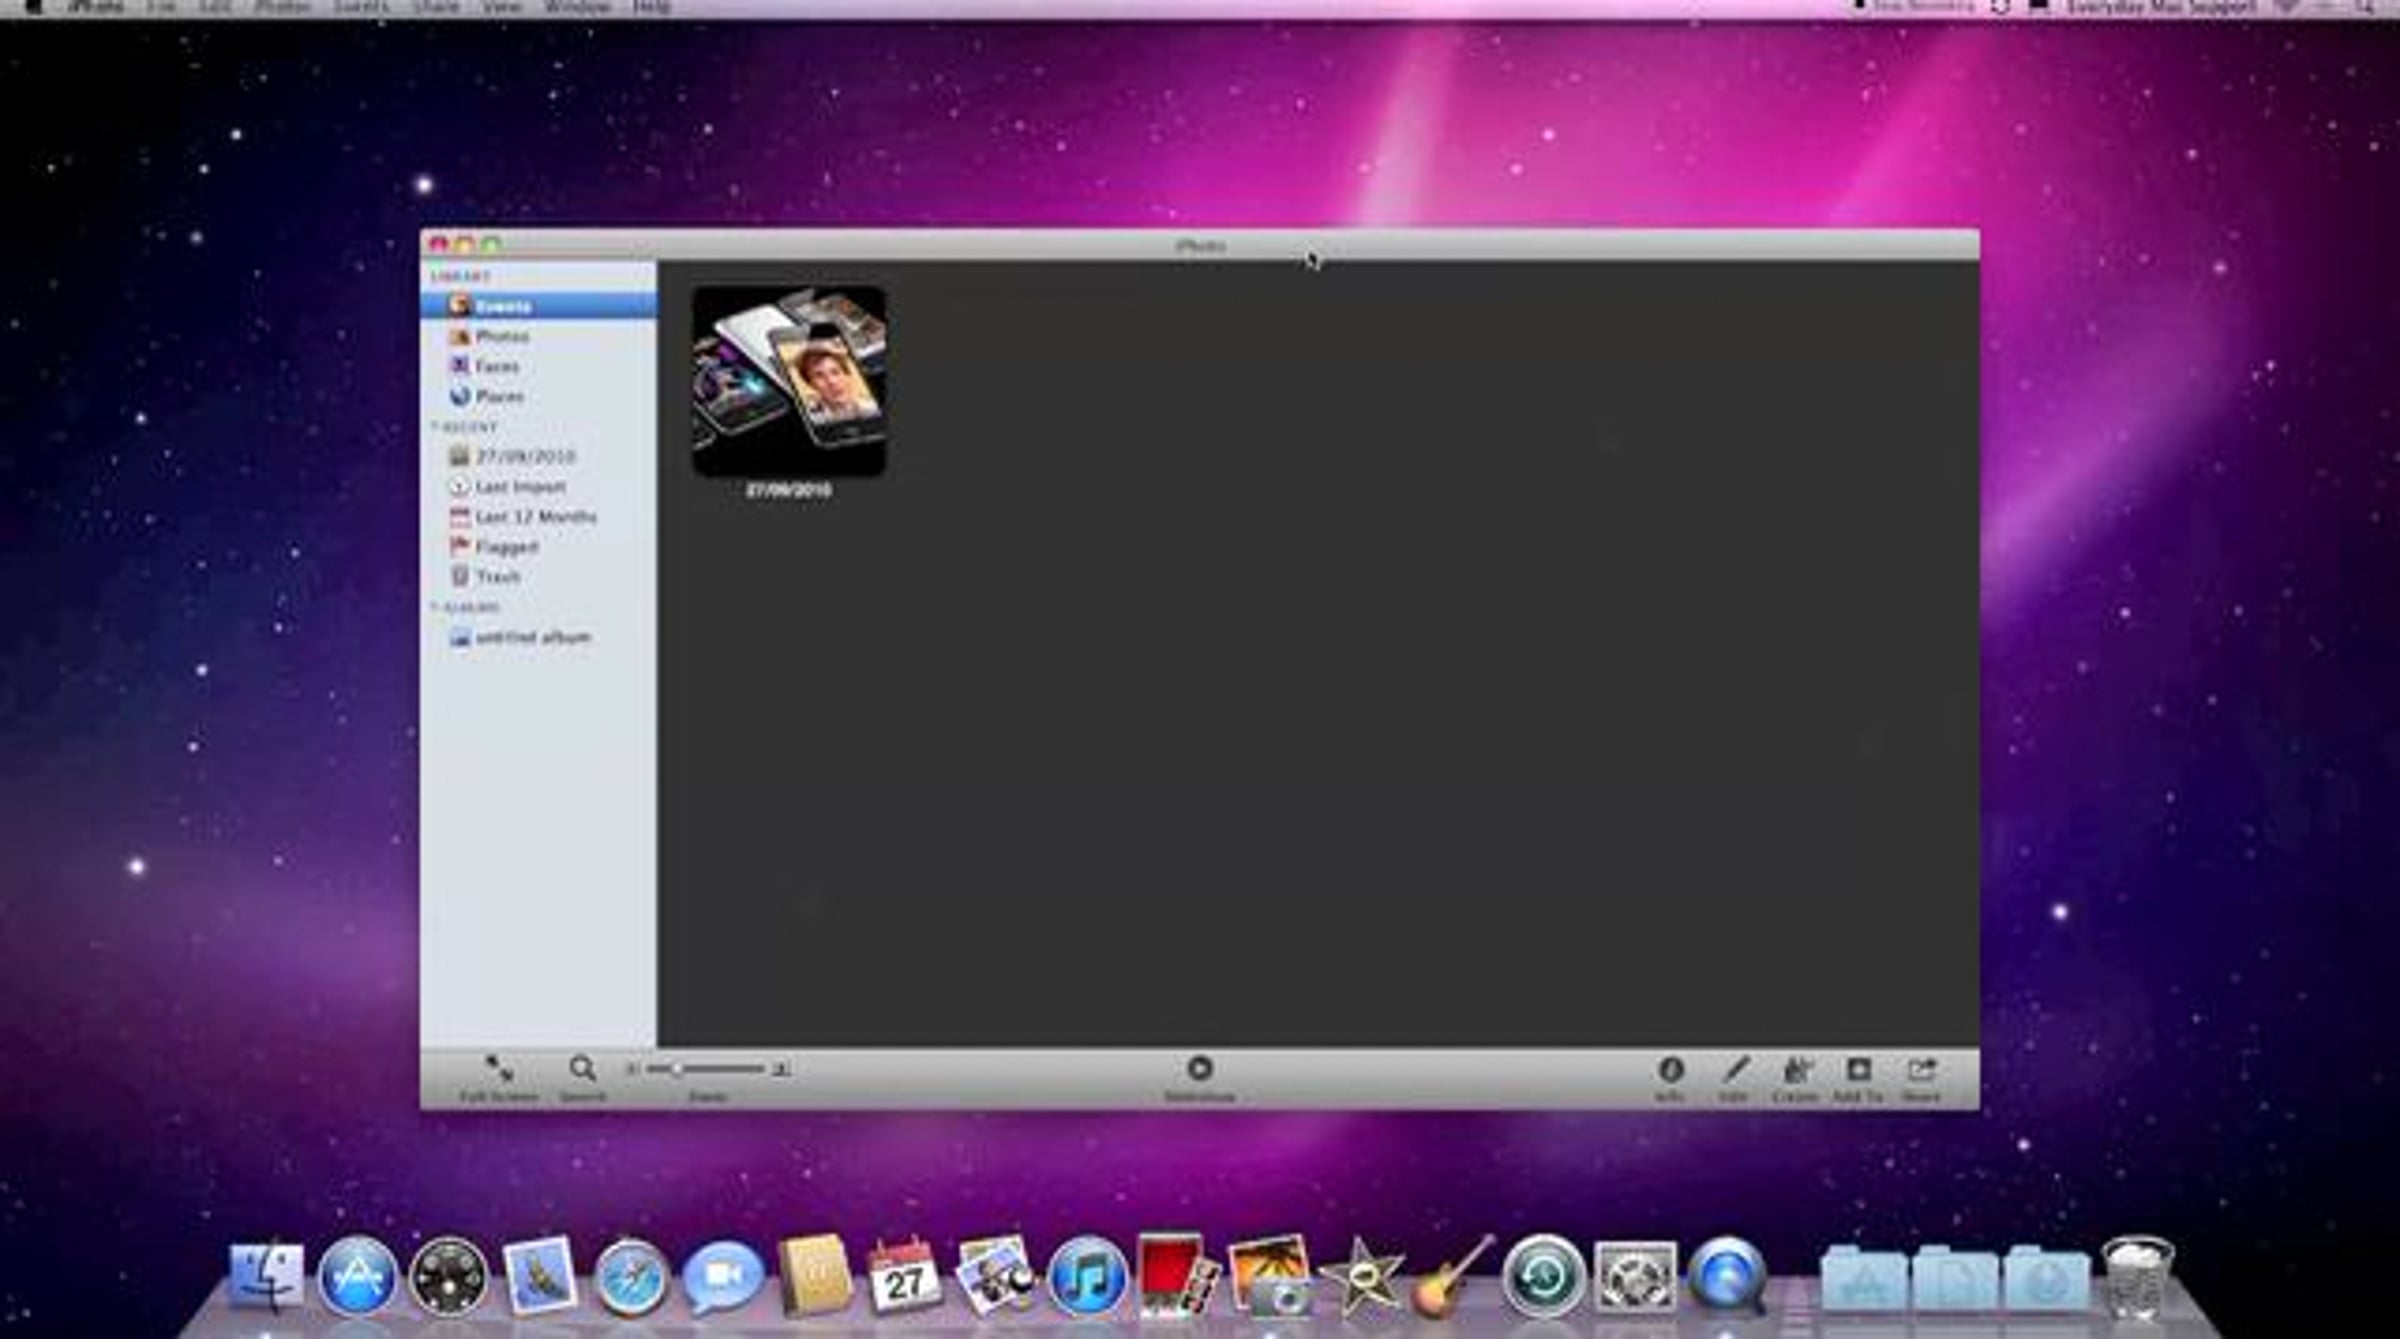This screenshot has height=1339, width=2400.
Task: Open the Share toolbar button
Action: point(1920,1071)
